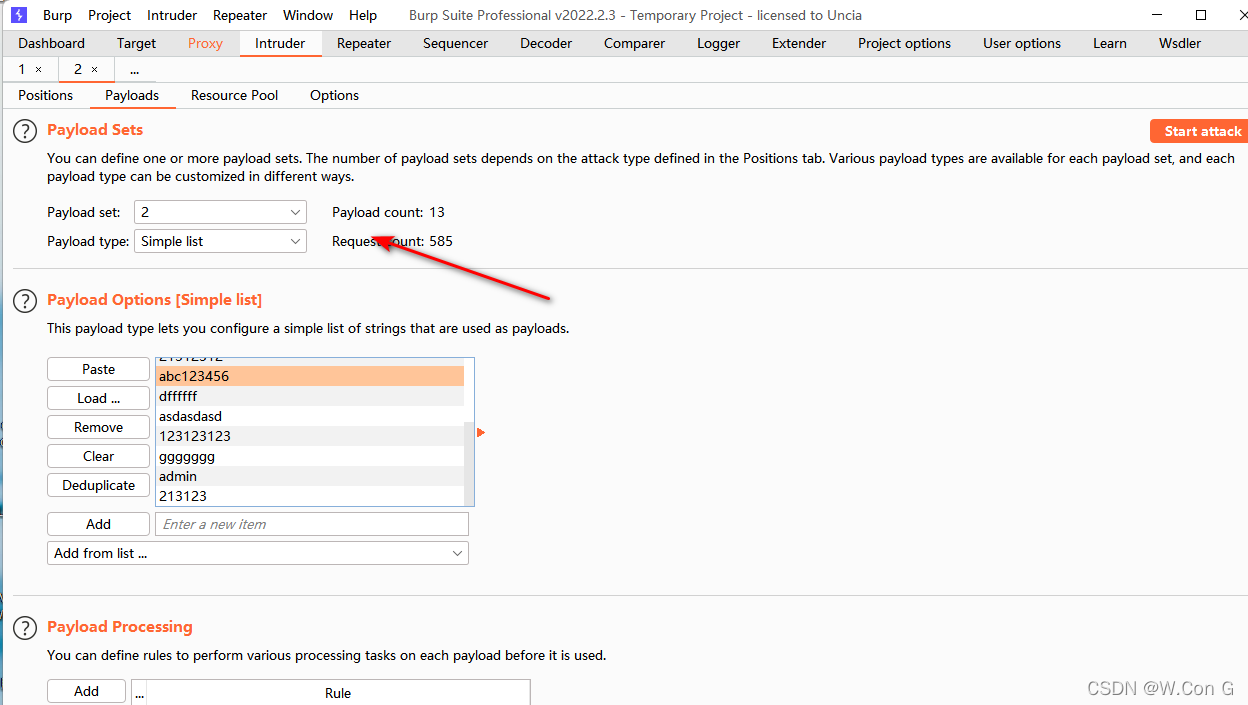Switch to the Dashboard tab
Image resolution: width=1248 pixels, height=705 pixels.
click(51, 43)
